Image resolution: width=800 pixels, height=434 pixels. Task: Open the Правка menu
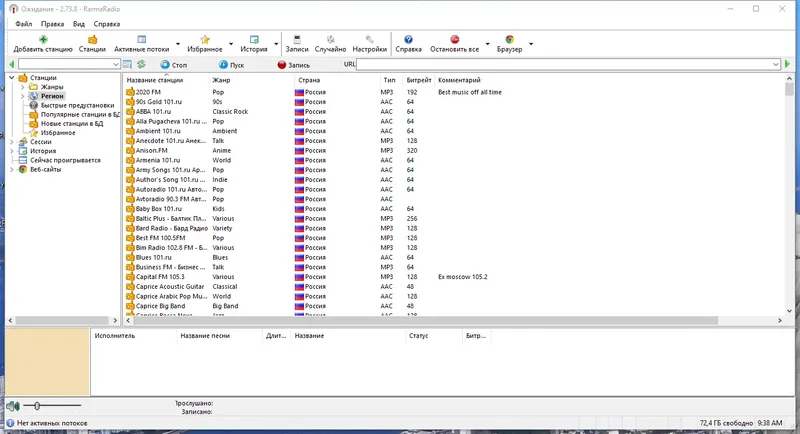(x=53, y=24)
